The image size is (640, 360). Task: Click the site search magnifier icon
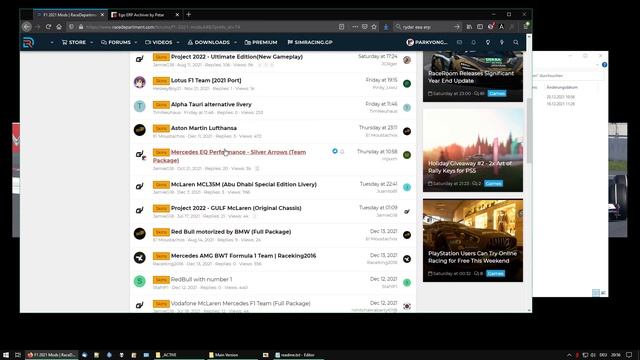[516, 42]
